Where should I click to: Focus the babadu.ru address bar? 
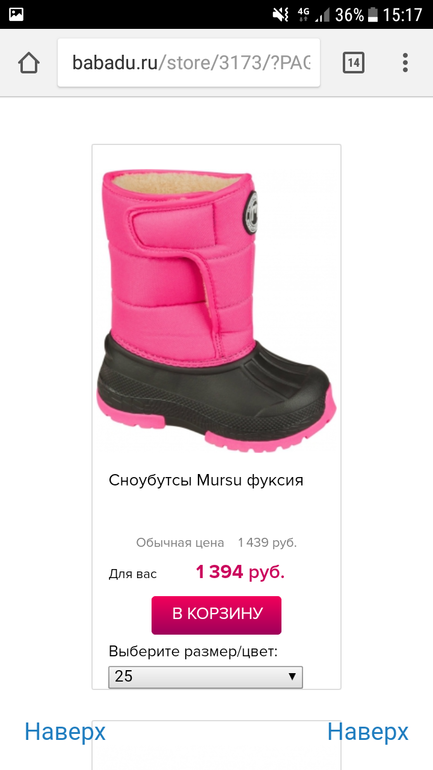click(x=189, y=63)
